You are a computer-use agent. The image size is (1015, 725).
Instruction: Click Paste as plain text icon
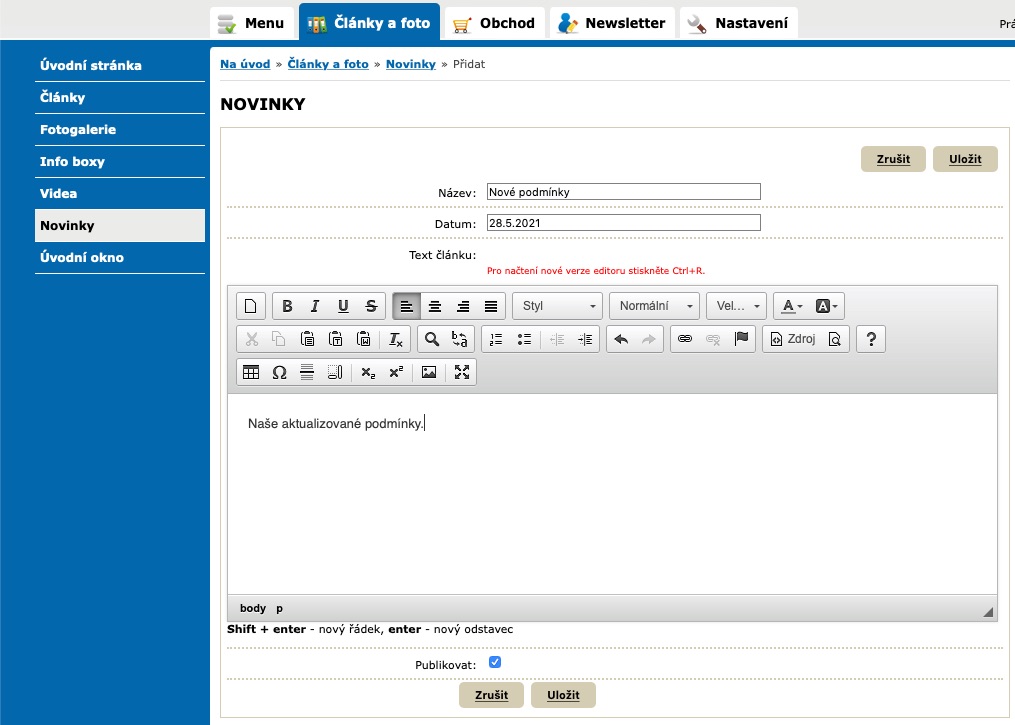click(x=335, y=339)
